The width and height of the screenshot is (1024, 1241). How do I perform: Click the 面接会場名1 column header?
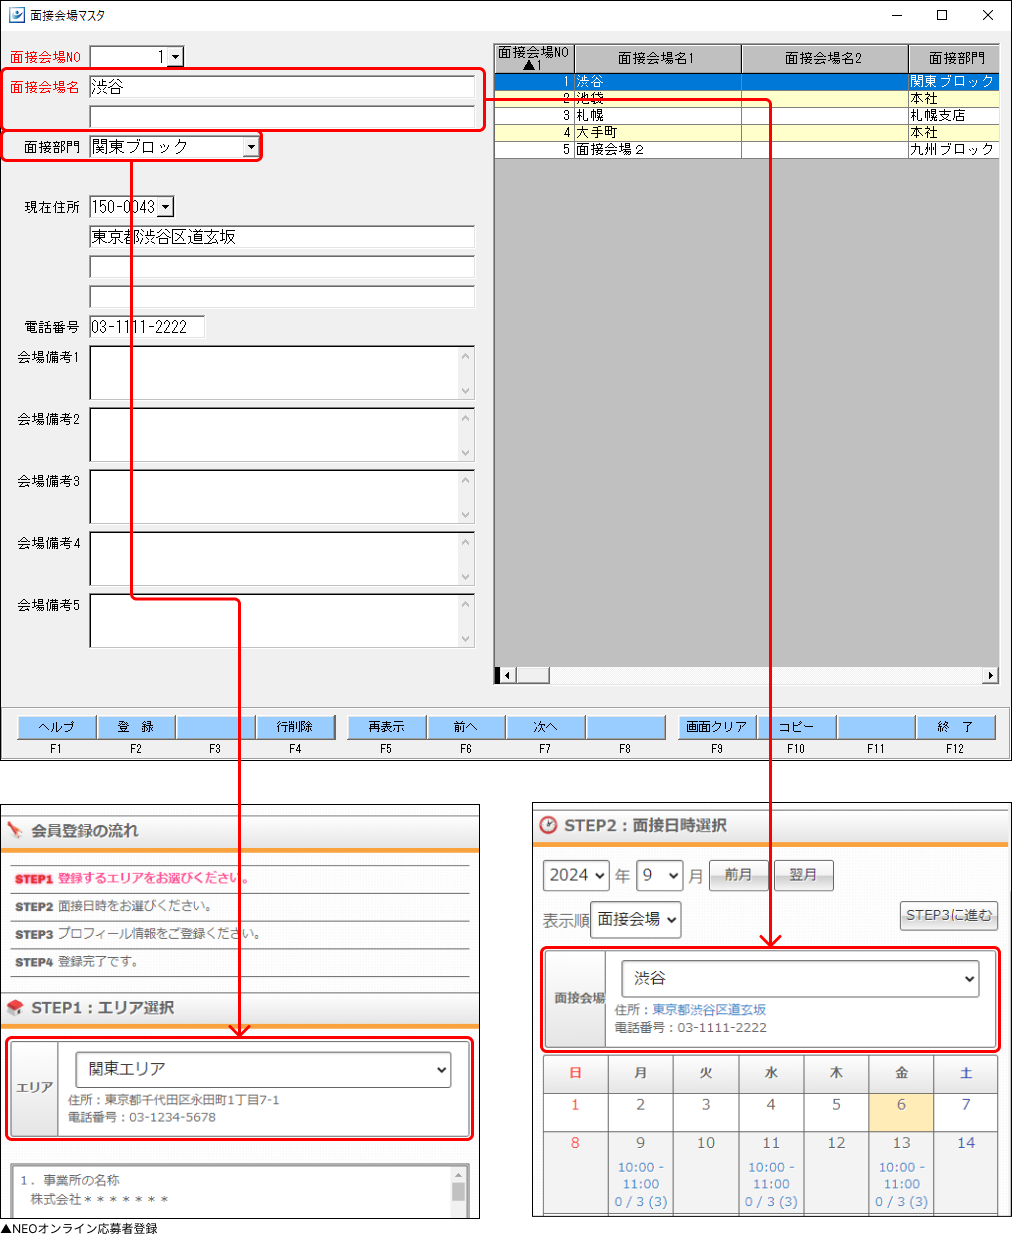point(657,58)
